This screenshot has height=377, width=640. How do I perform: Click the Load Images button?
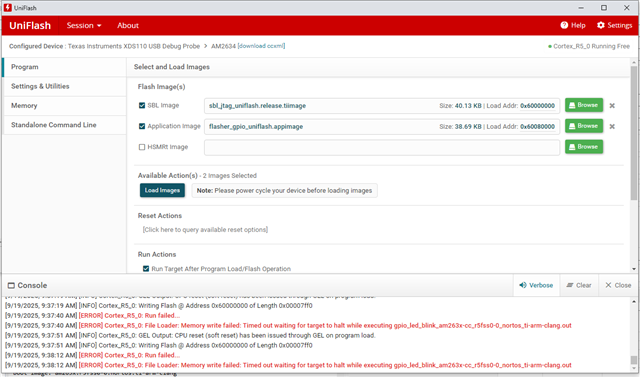pos(162,190)
